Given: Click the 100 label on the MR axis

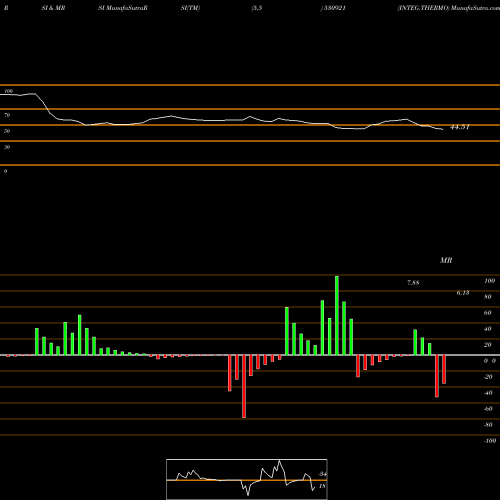Looking at the screenshot, I should (489, 281).
